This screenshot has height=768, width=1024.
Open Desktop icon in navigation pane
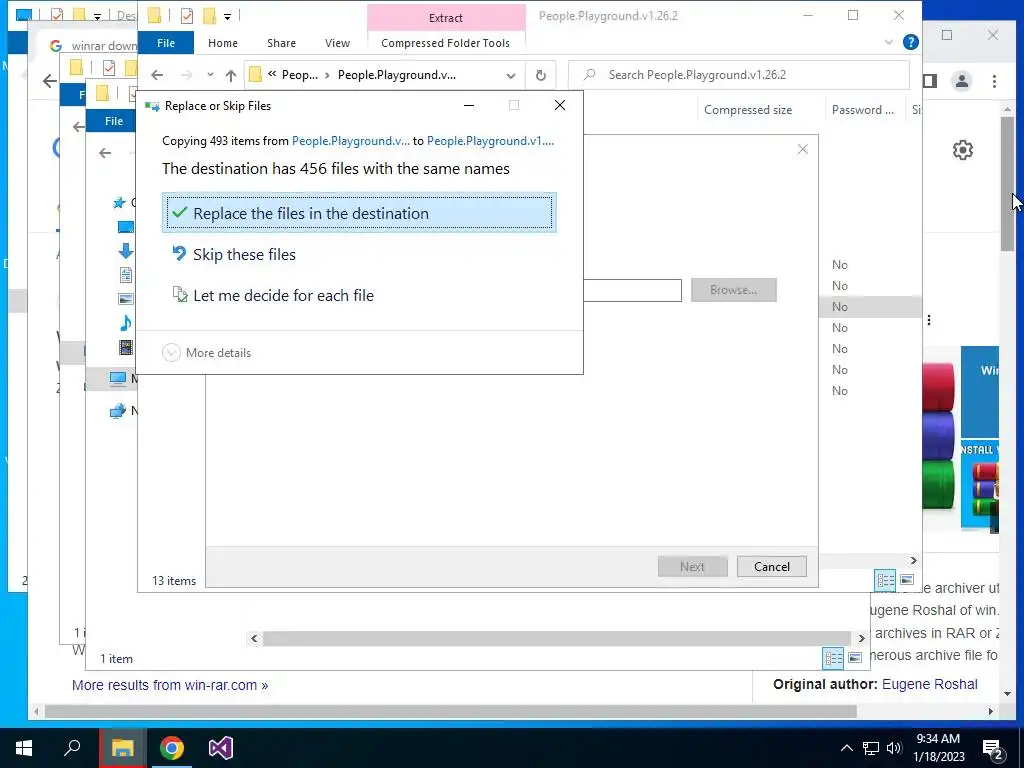(x=125, y=227)
